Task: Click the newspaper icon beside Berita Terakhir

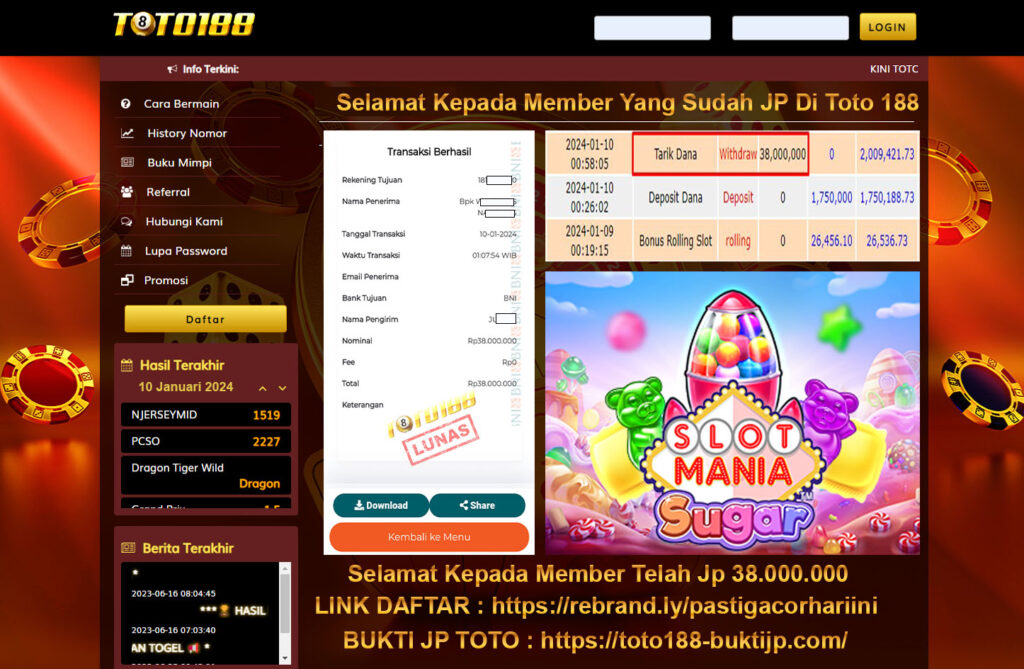Action: click(128, 548)
